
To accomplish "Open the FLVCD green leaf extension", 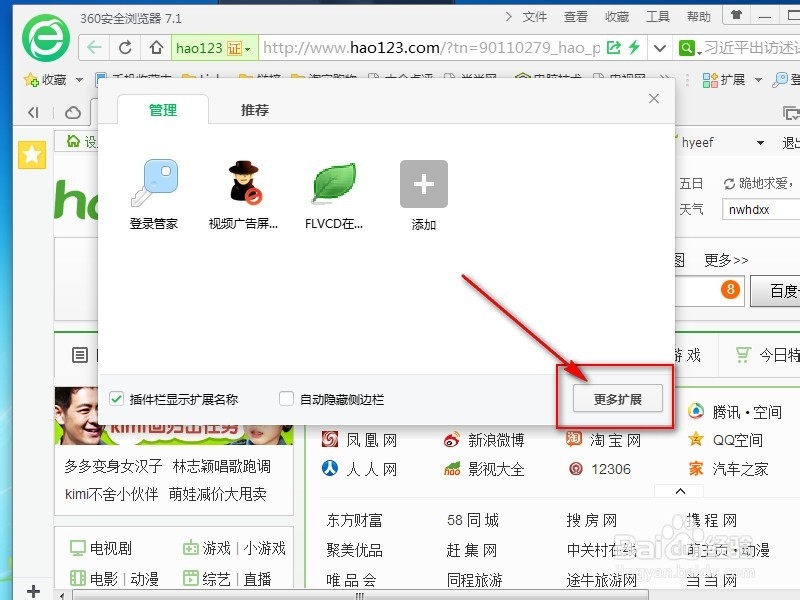I will pos(334,194).
